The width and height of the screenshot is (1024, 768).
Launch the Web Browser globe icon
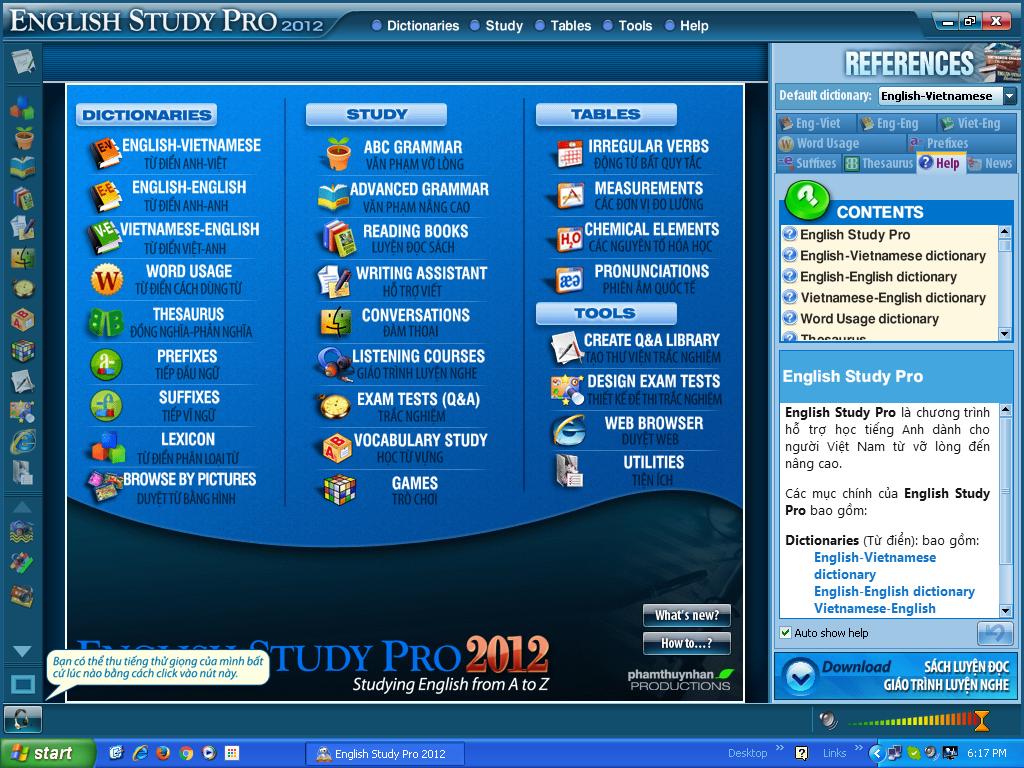tap(568, 430)
